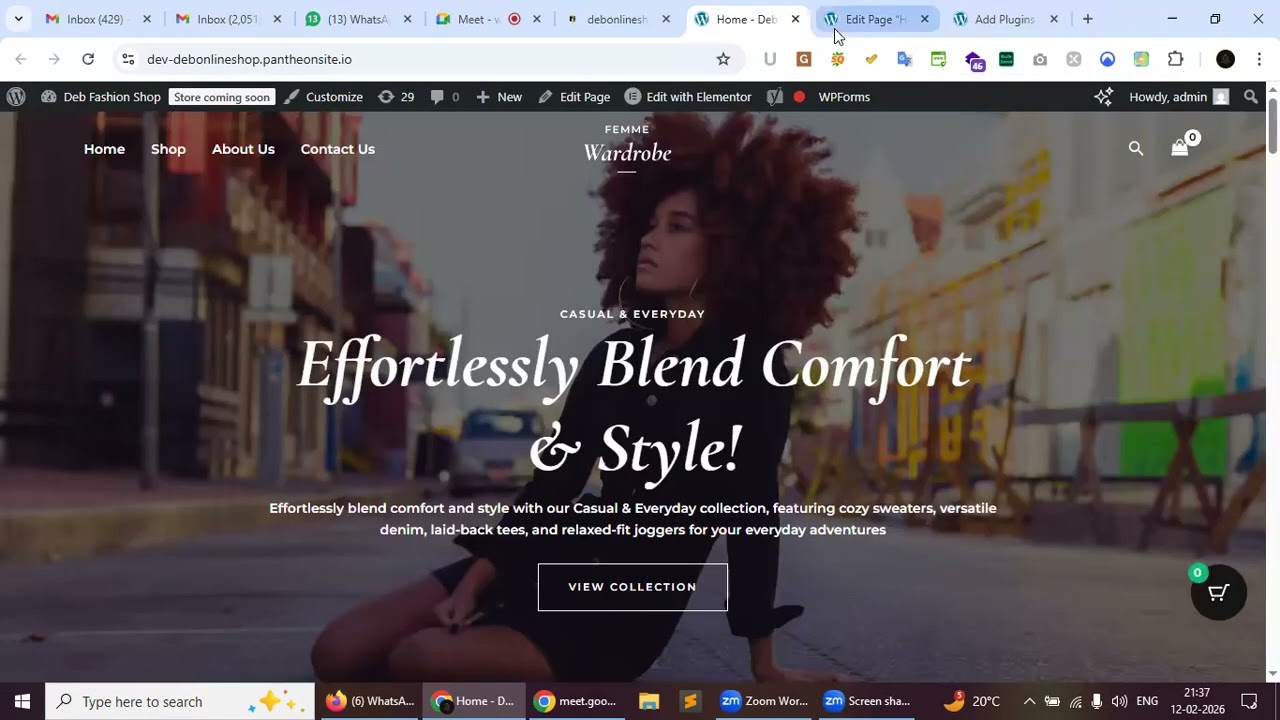This screenshot has height=720, width=1280.
Task: Click the view site information icon in address bar
Action: [128, 59]
